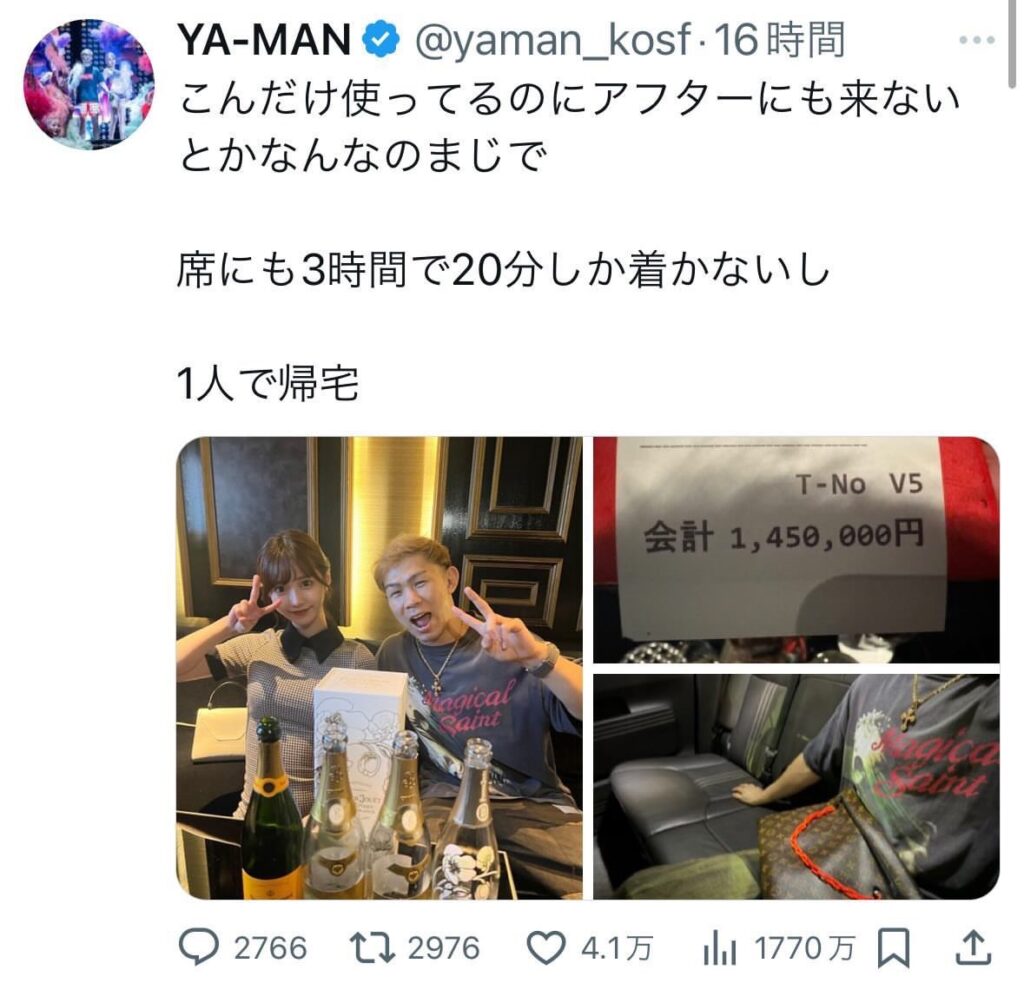The width and height of the screenshot is (1024, 1003).
Task: Open the share upload icon
Action: point(973,948)
